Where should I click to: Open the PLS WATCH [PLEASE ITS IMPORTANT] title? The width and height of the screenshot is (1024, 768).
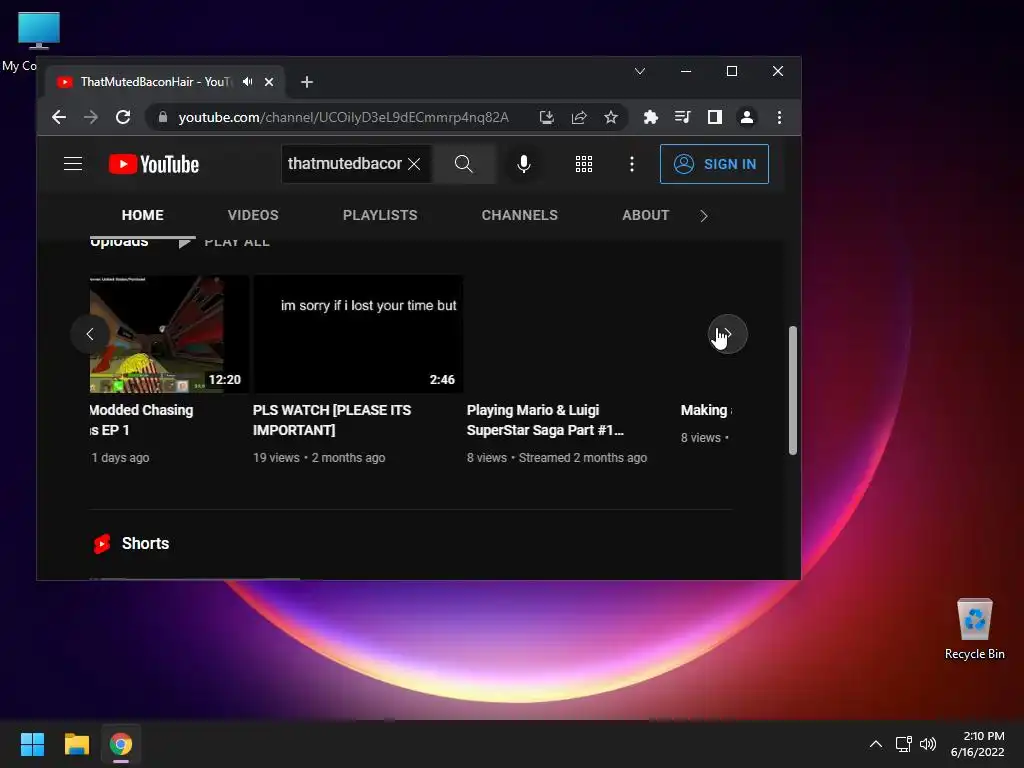[332, 420]
